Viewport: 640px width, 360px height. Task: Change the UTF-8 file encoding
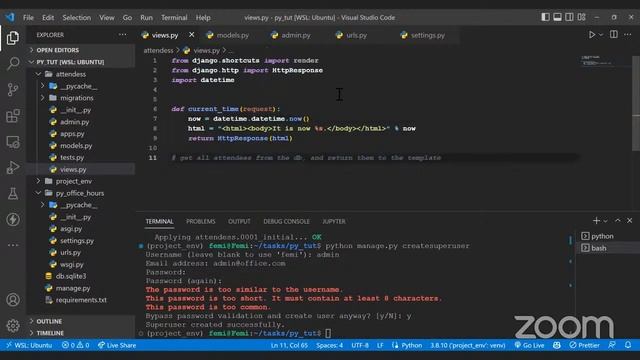[360, 345]
